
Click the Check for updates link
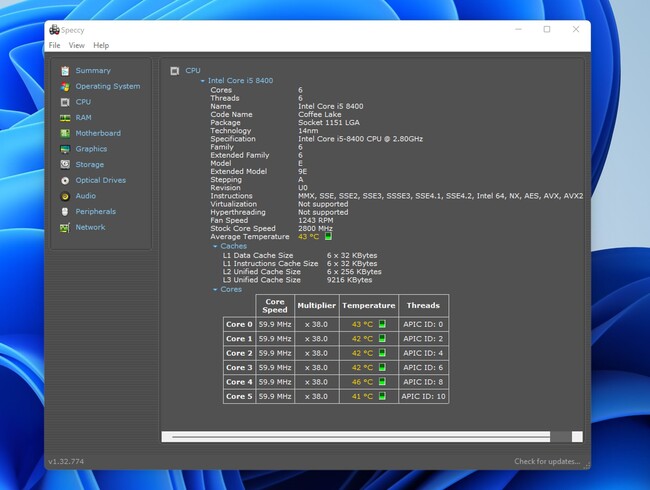[547, 461]
